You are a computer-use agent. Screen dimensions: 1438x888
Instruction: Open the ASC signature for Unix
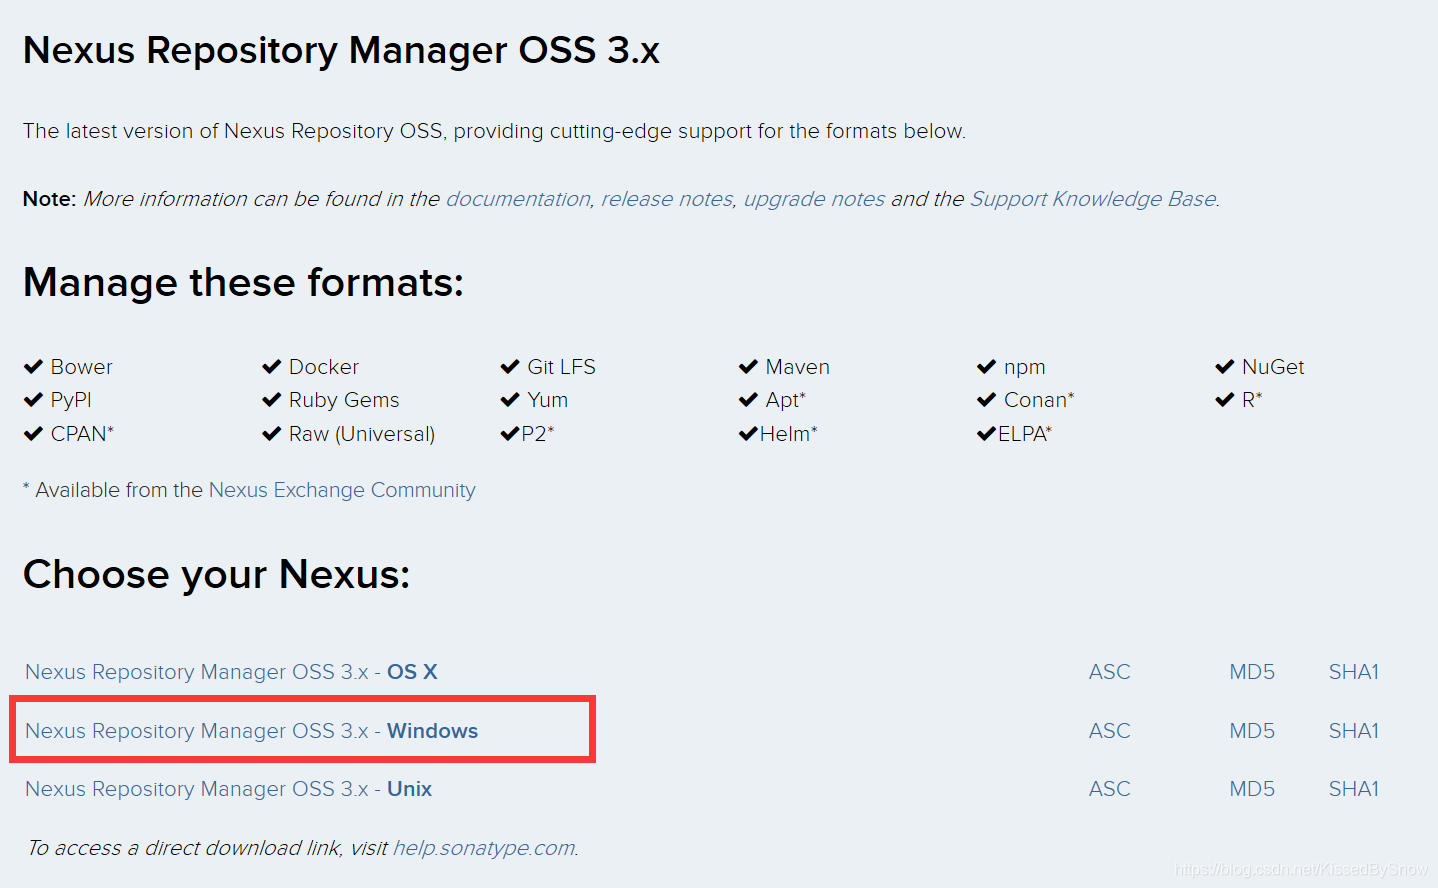1109,789
